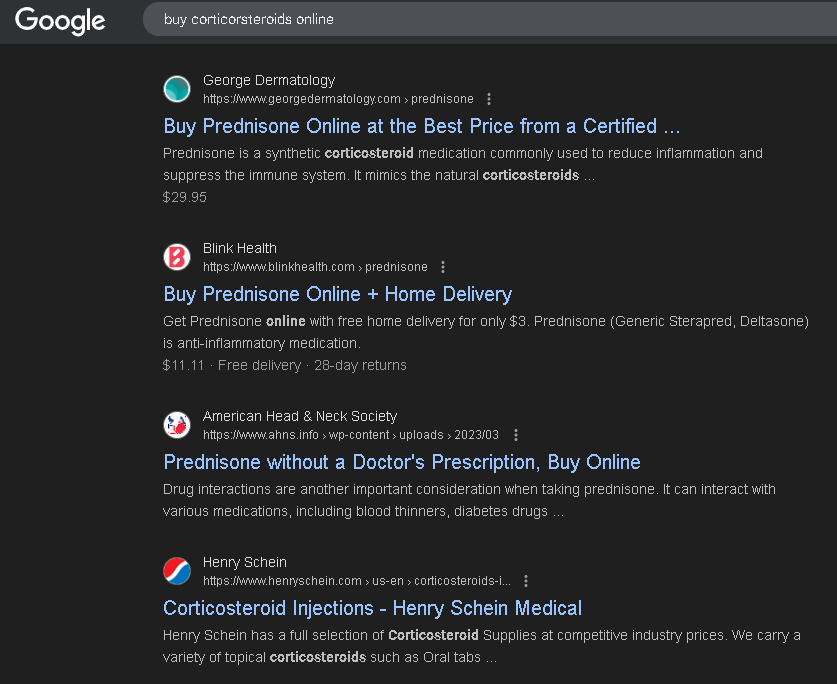This screenshot has width=837, height=684.
Task: Open the three-dot menu beside the georgedermatology.com URL
Action: coord(489,99)
